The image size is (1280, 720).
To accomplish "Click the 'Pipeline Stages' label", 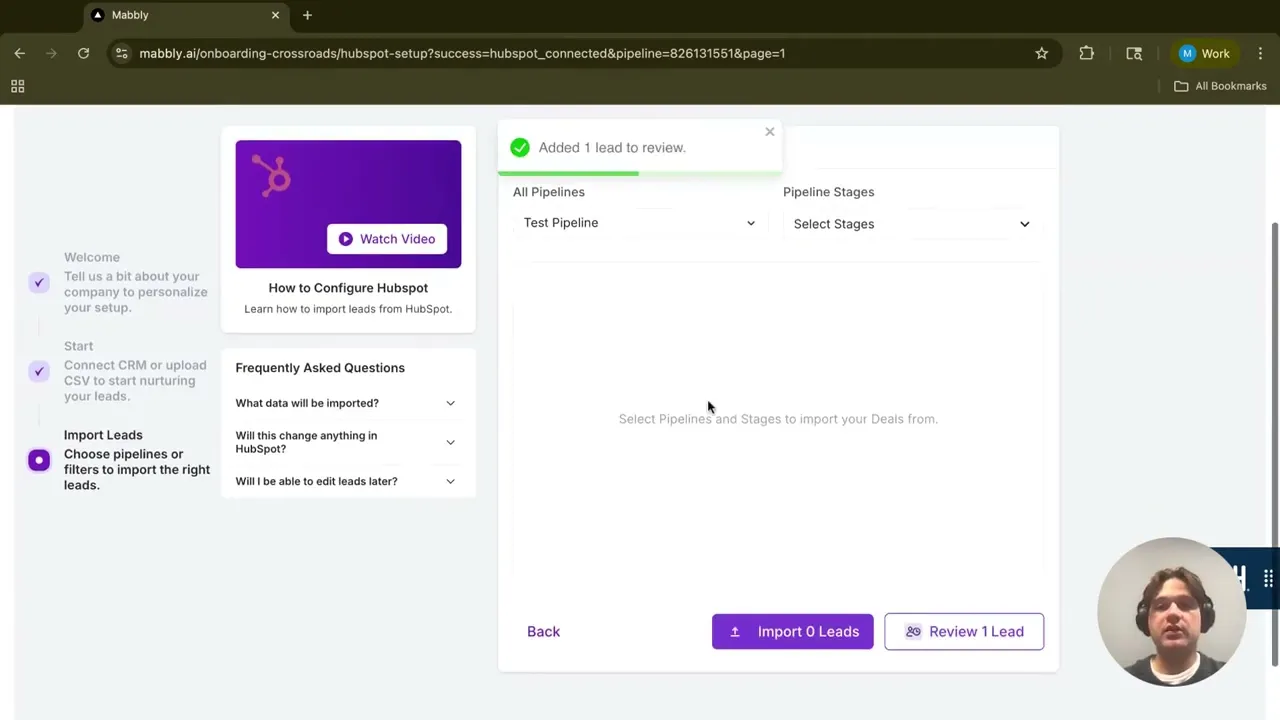I will (828, 192).
